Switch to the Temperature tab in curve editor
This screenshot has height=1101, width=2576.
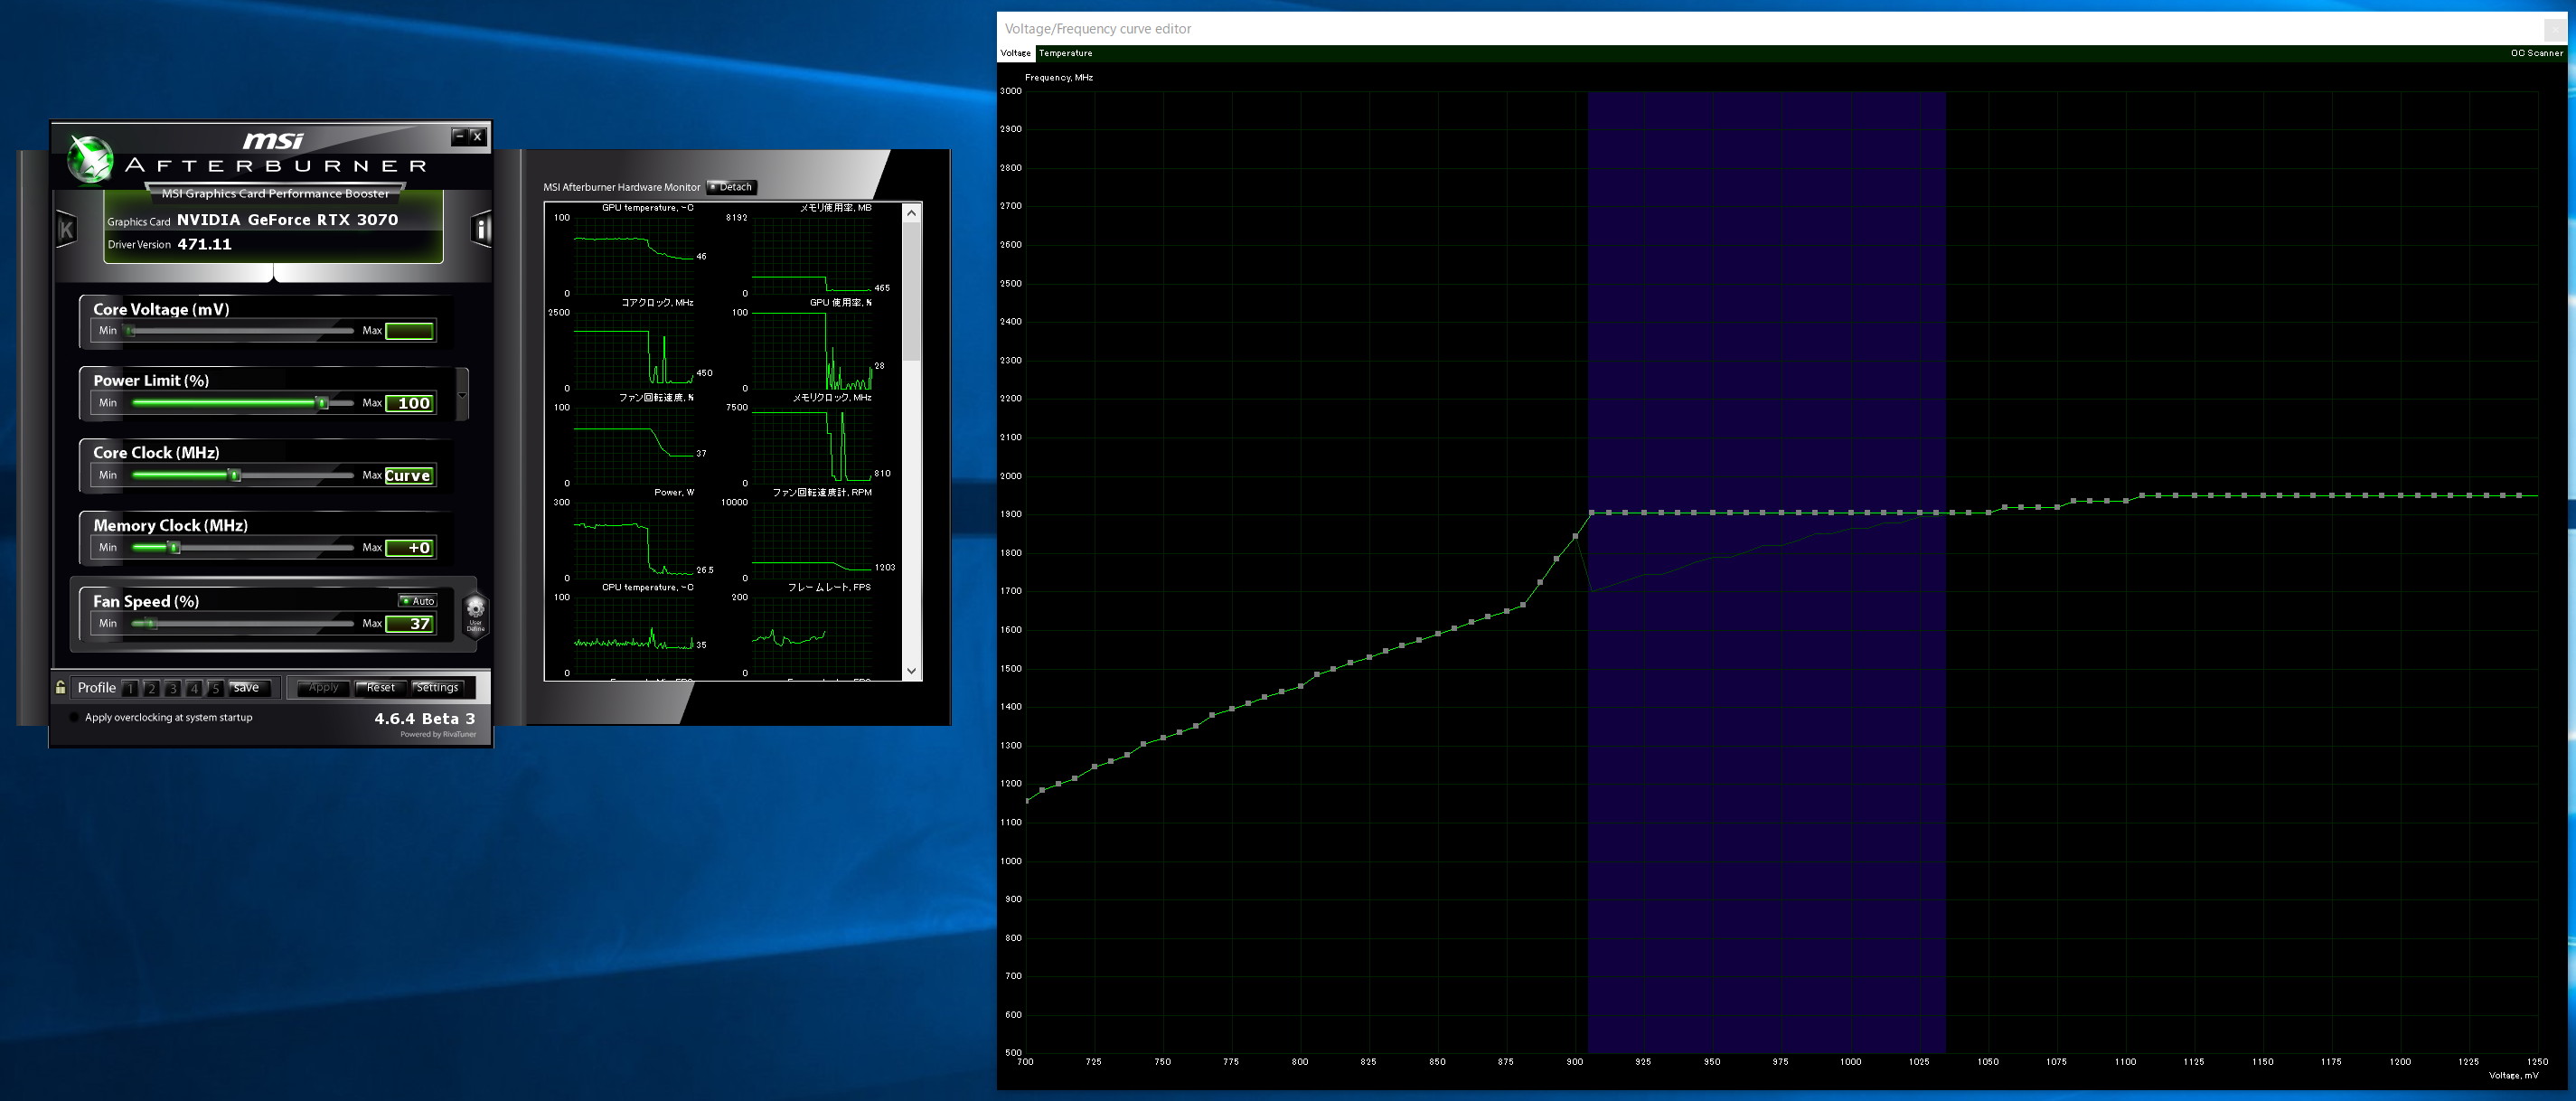tap(1065, 53)
